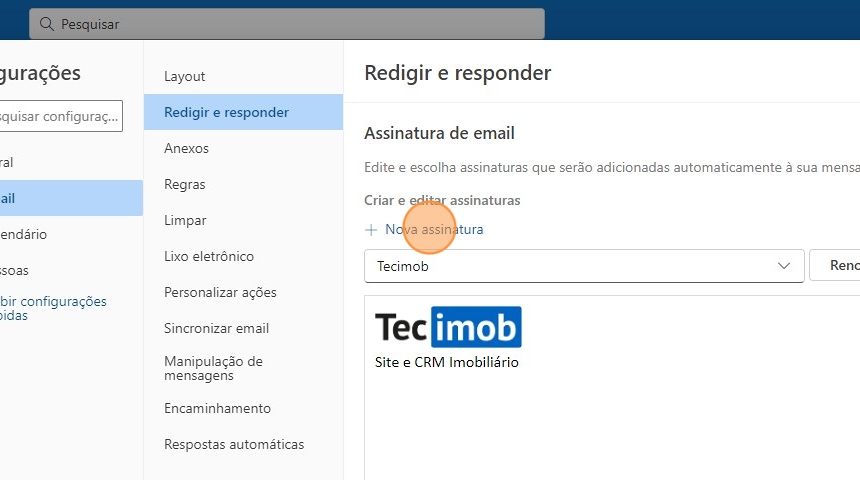Open the Anexos settings
Viewport: 860px width, 480px height.
pyautogui.click(x=187, y=148)
